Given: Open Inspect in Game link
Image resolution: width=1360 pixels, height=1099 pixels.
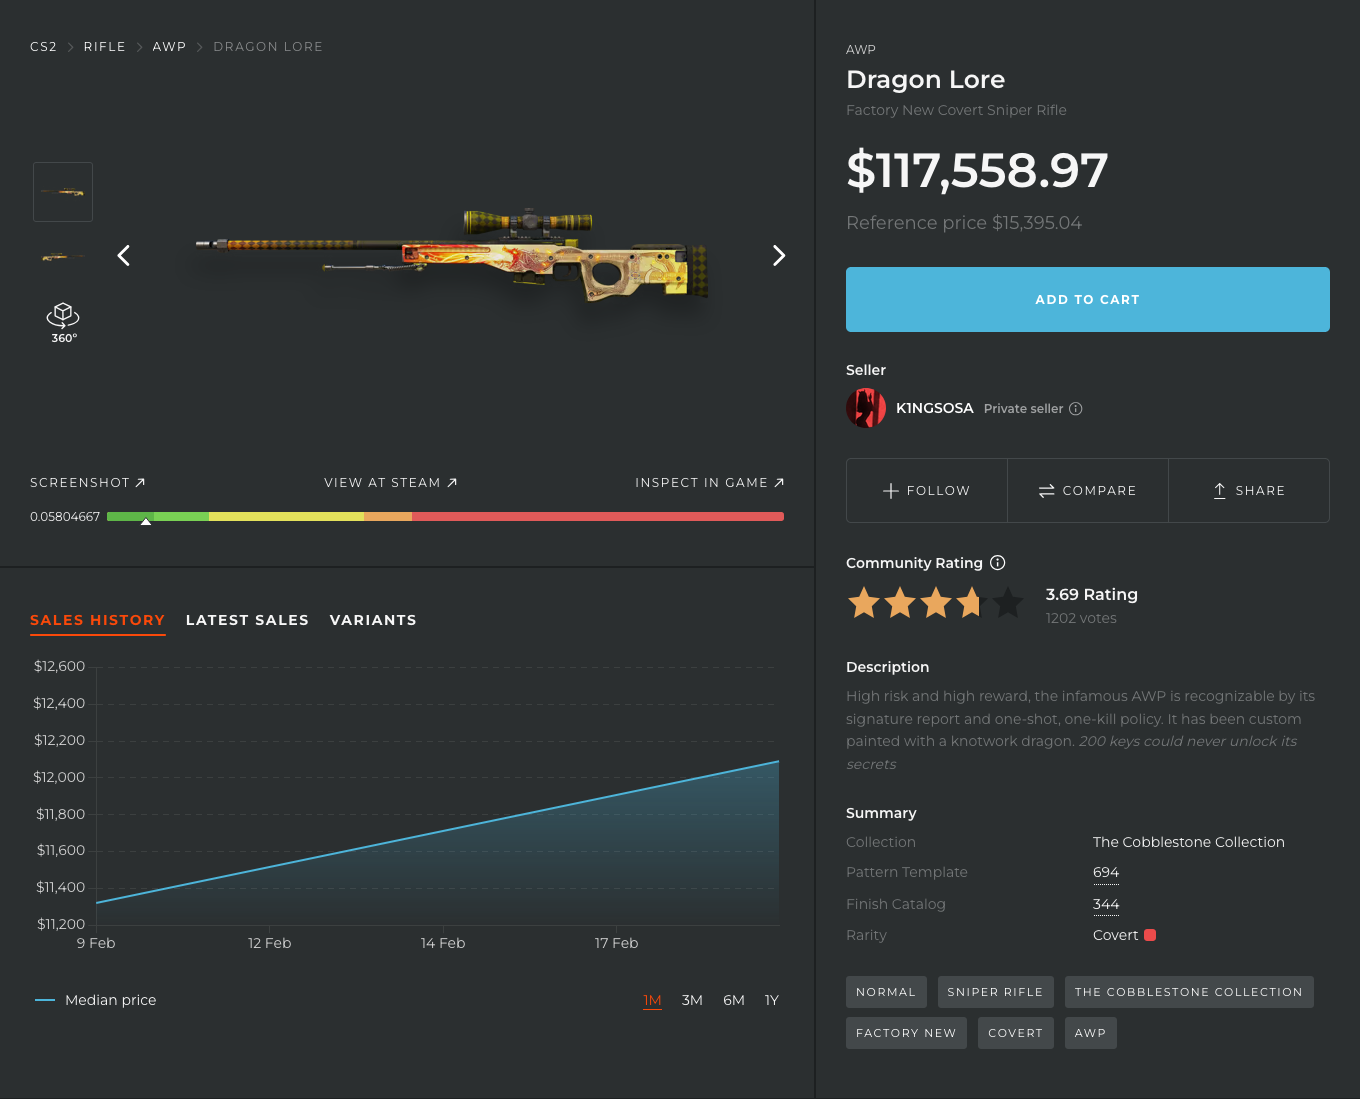Looking at the screenshot, I should (x=710, y=483).
